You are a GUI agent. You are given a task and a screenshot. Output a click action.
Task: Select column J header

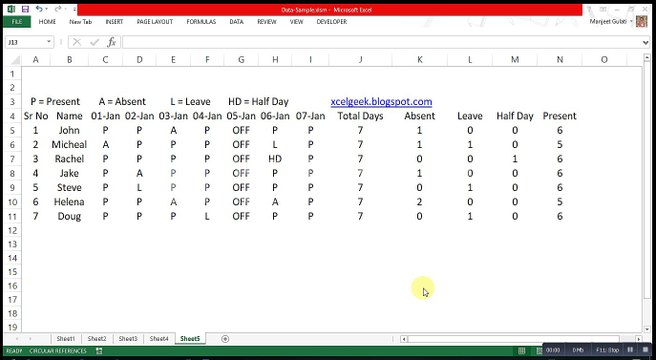360,60
